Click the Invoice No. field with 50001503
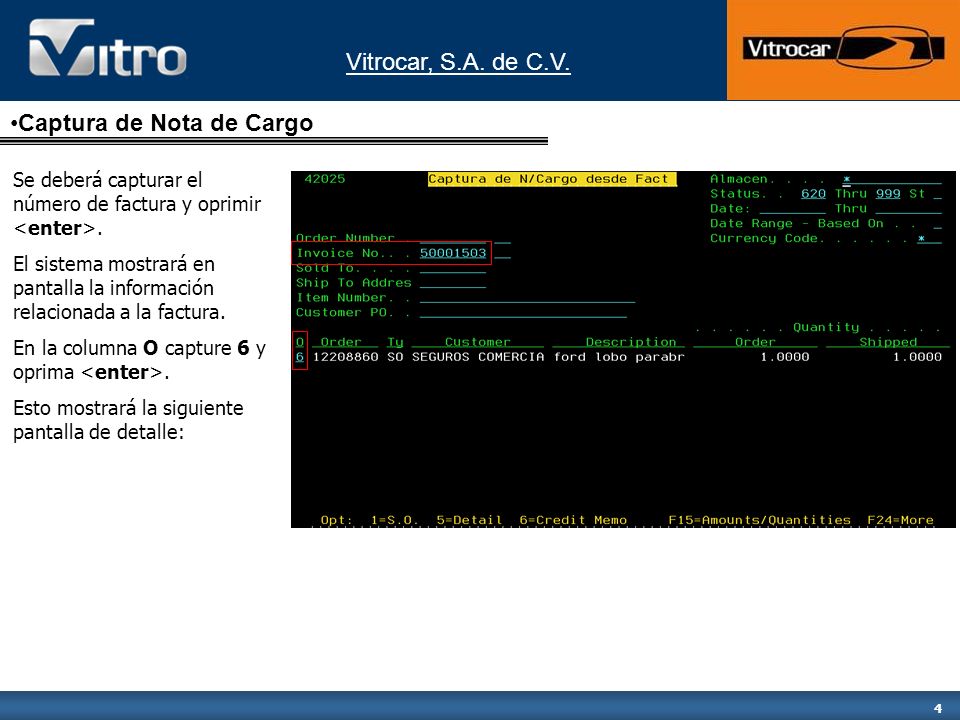Viewport: 960px width, 720px height. pyautogui.click(x=453, y=253)
